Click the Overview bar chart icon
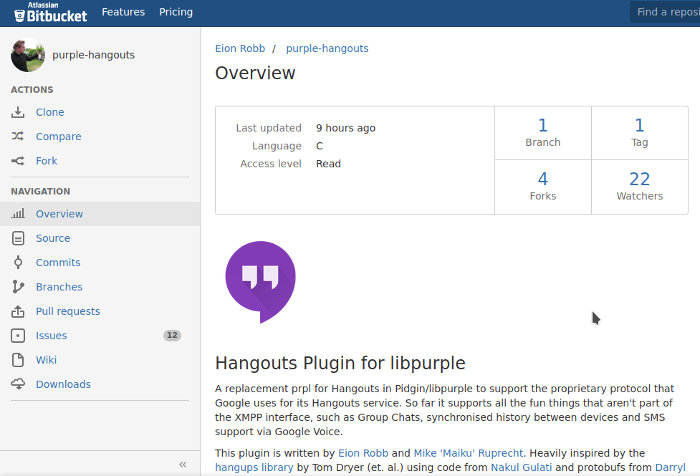 [x=18, y=213]
